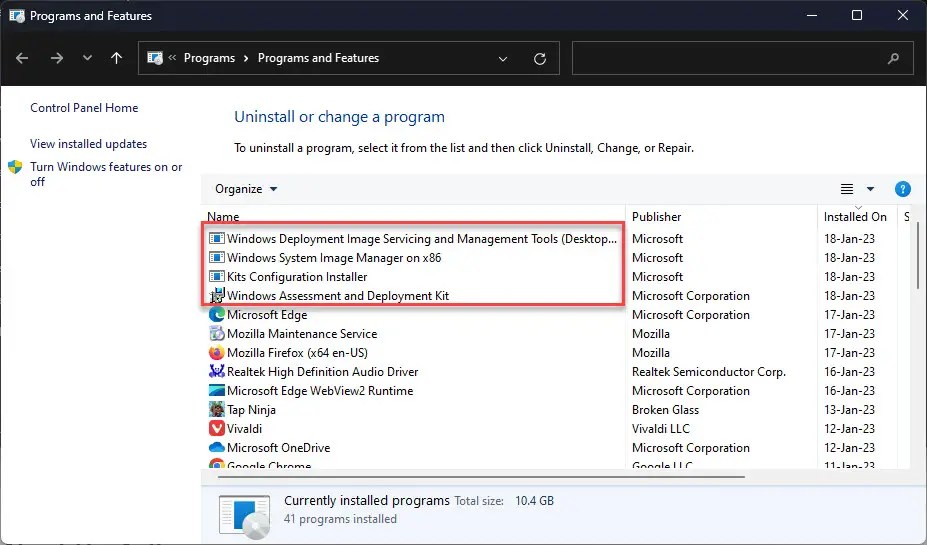This screenshot has width=927, height=545.
Task: Go back using the back arrow
Action: click(23, 58)
